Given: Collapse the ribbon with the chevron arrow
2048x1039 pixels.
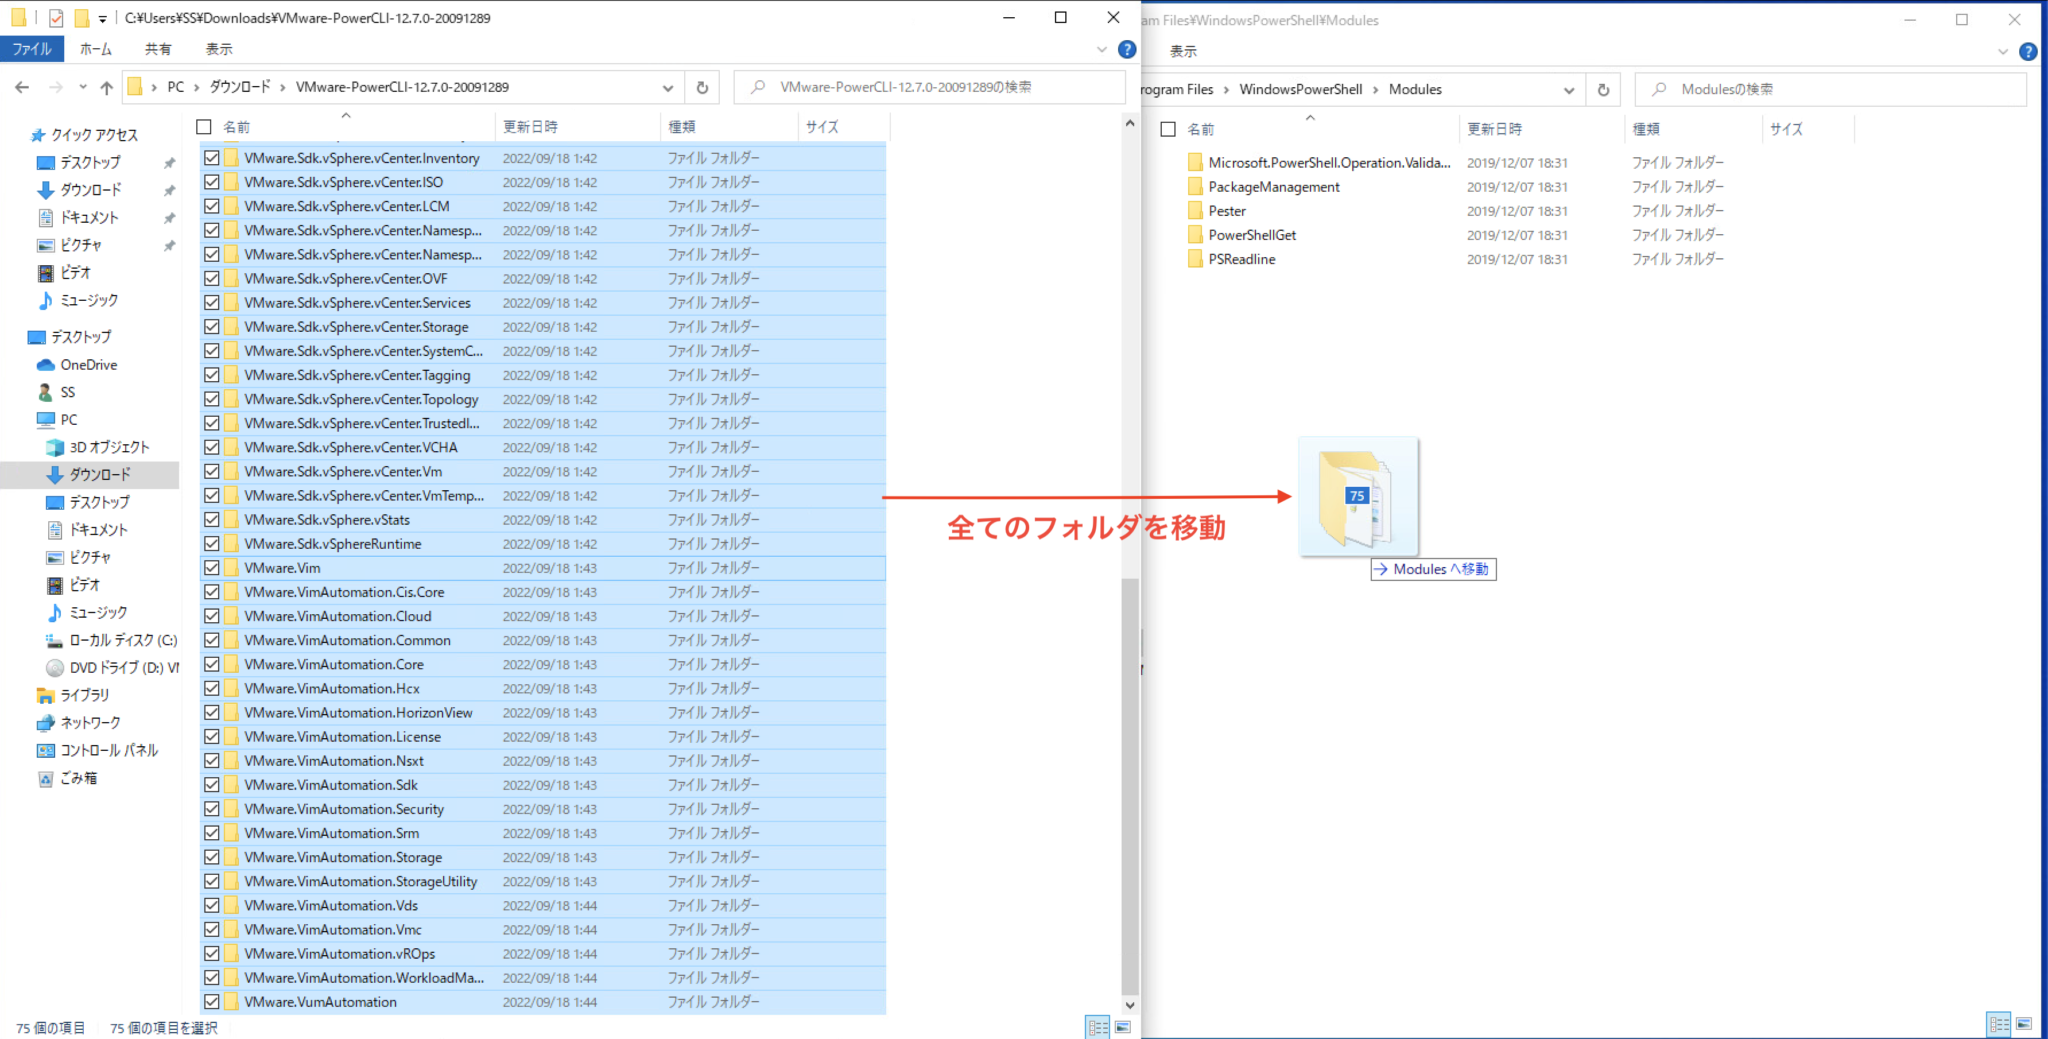Looking at the screenshot, I should pyautogui.click(x=1102, y=49).
